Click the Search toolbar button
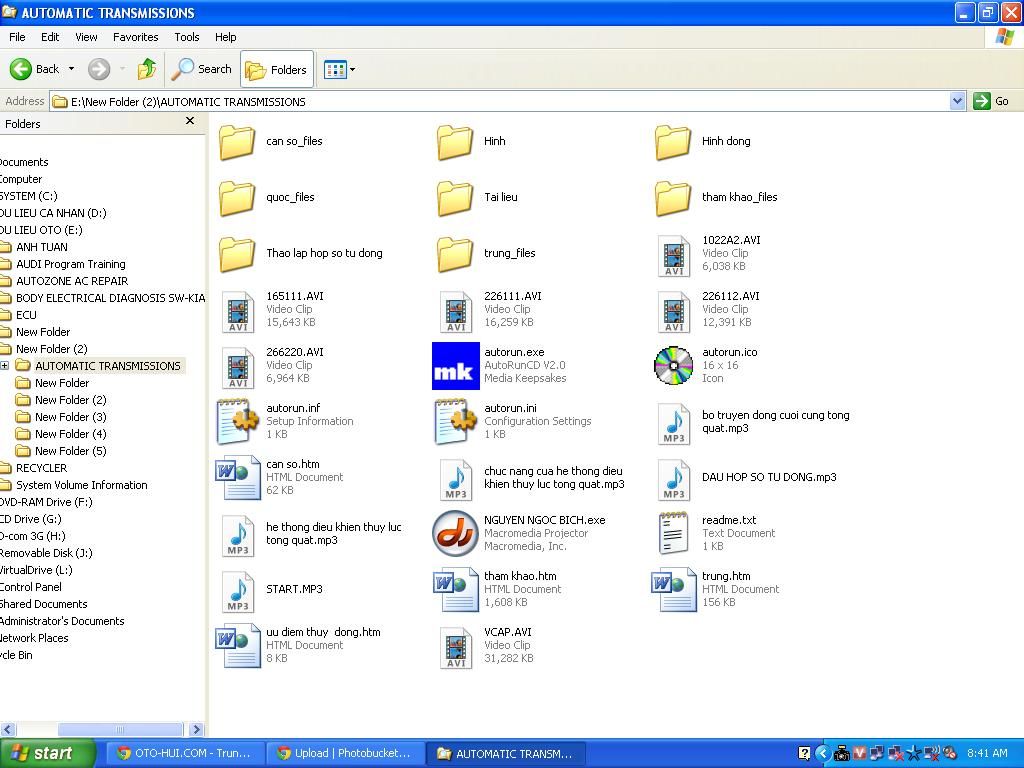This screenshot has width=1024, height=768. [202, 69]
